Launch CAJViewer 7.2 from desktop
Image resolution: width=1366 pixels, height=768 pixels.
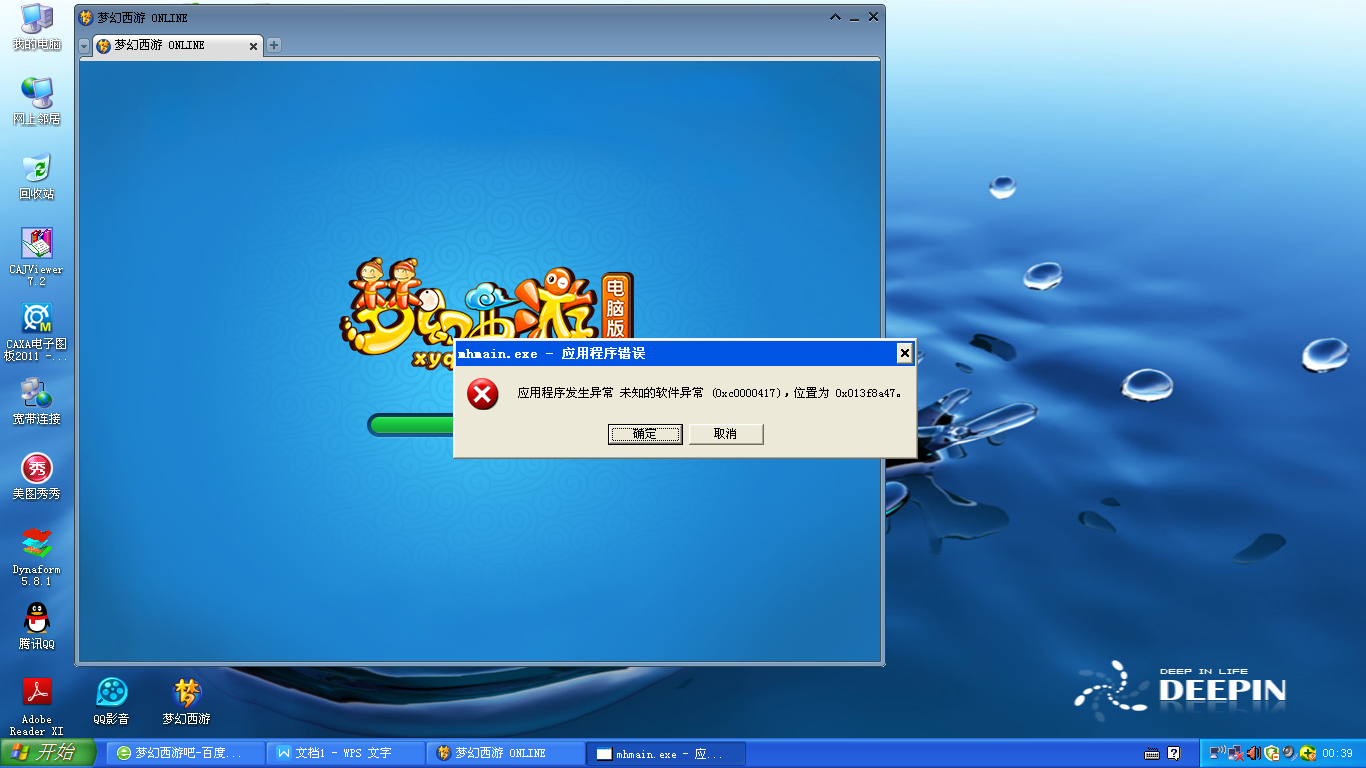(37, 257)
